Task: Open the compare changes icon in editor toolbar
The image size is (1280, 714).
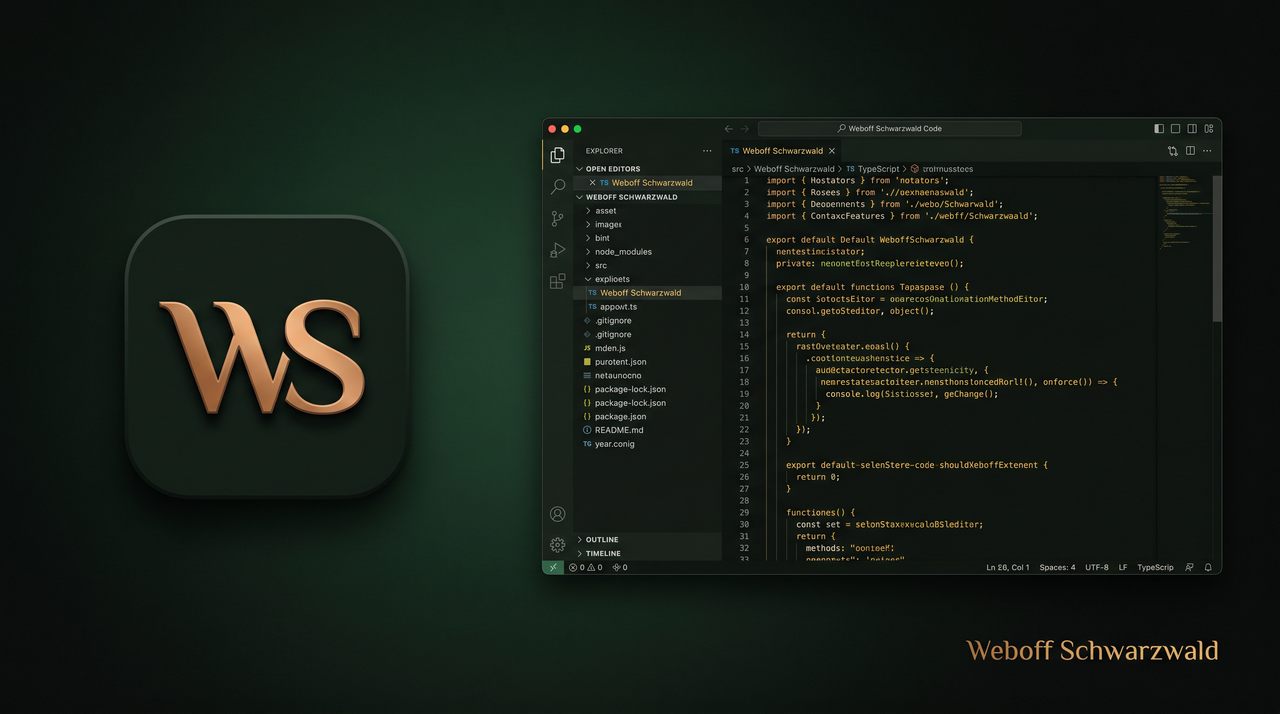Action: pos(1173,151)
